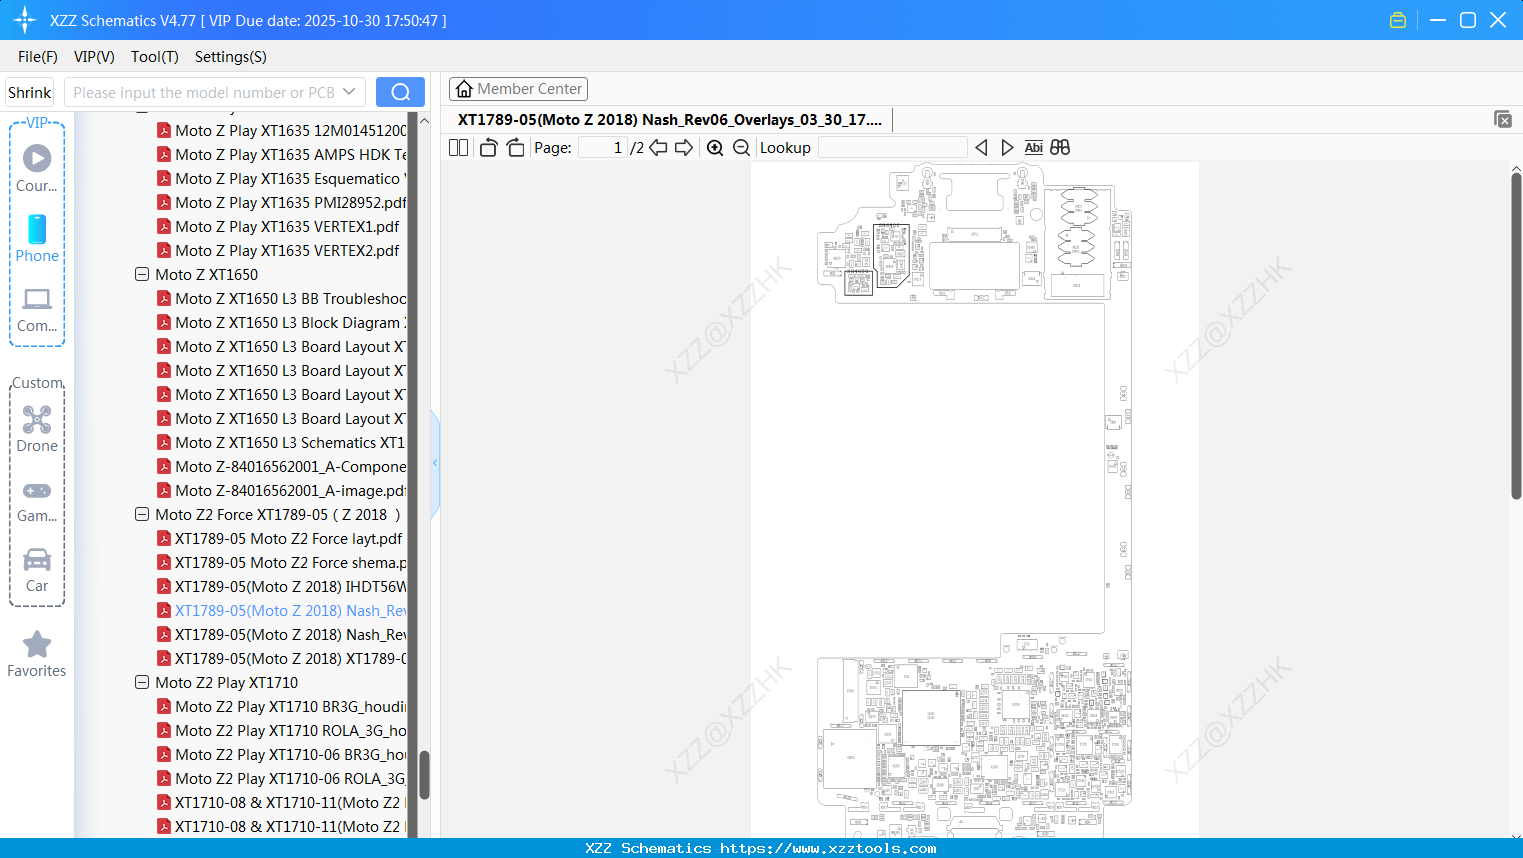Open XT1789-05(Moto Z 2018) XT1789-0 file
This screenshot has height=858, width=1523.
290,659
